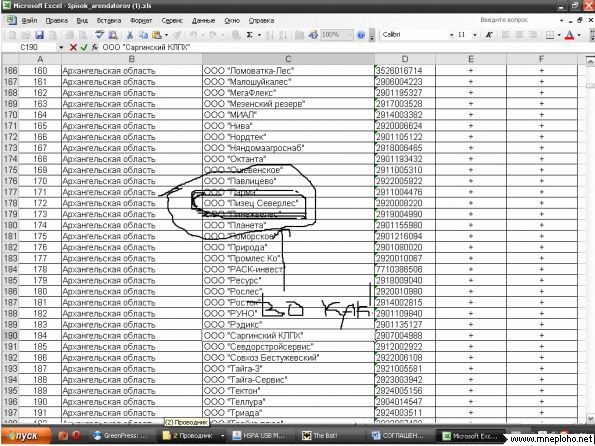Viewport: 595px width, 446px height.
Task: Open Insert Function fx button
Action: tap(94, 47)
